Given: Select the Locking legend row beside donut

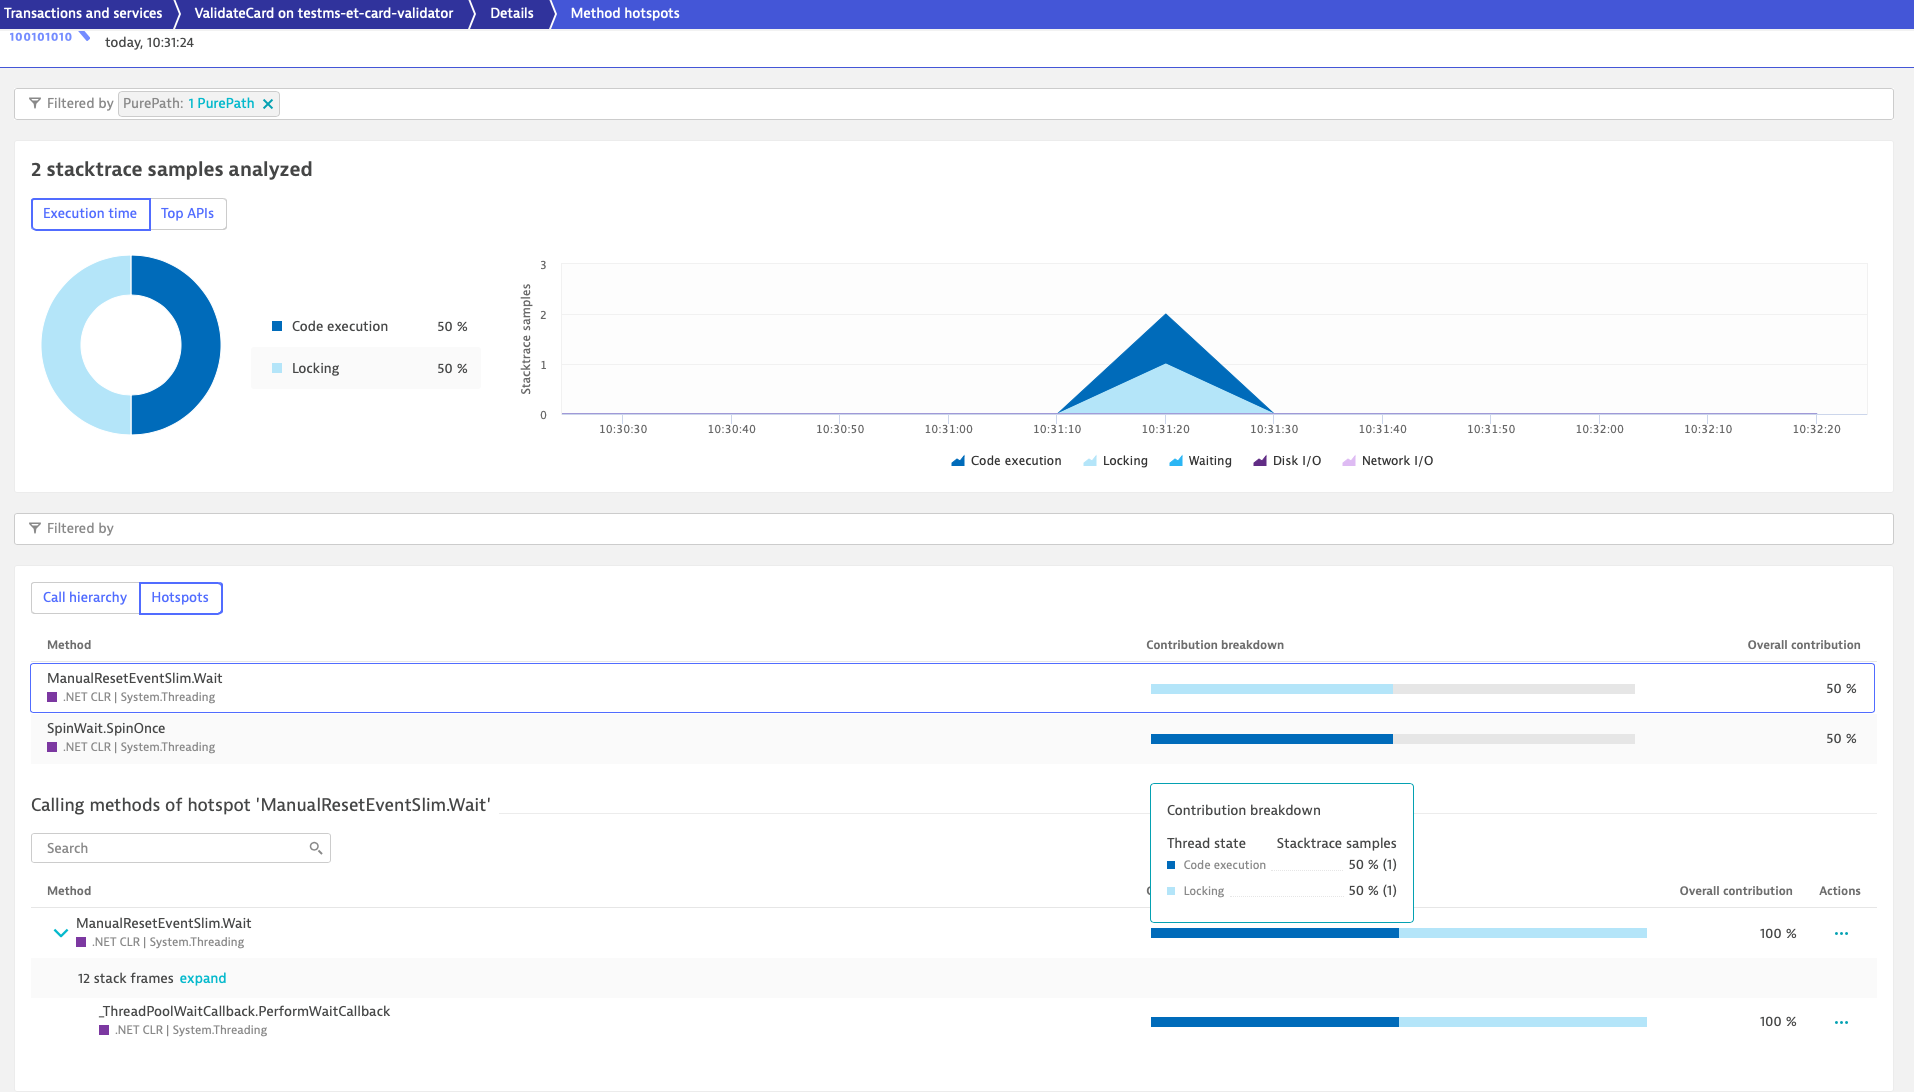Looking at the screenshot, I should [x=367, y=369].
